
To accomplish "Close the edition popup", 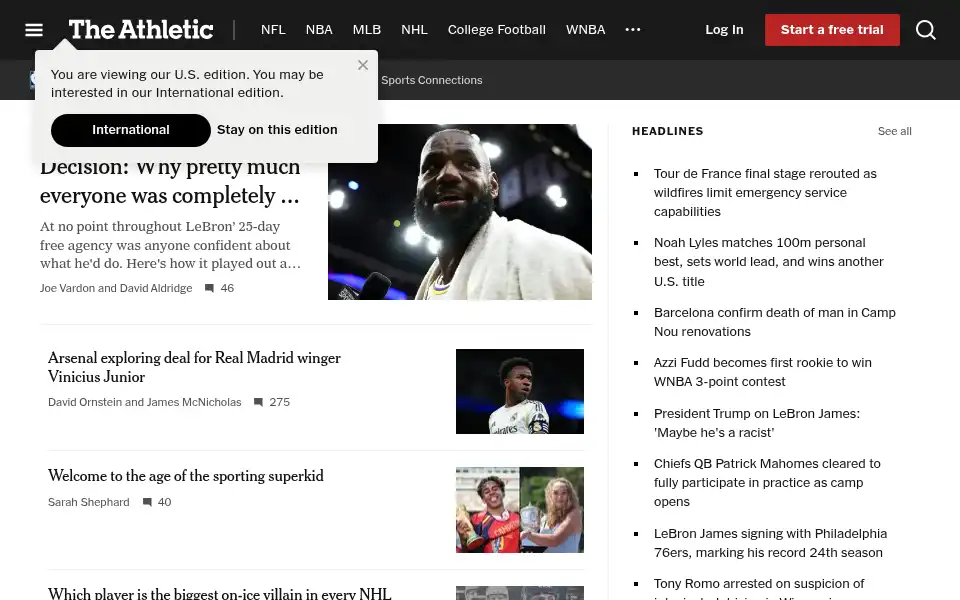I will pyautogui.click(x=363, y=65).
